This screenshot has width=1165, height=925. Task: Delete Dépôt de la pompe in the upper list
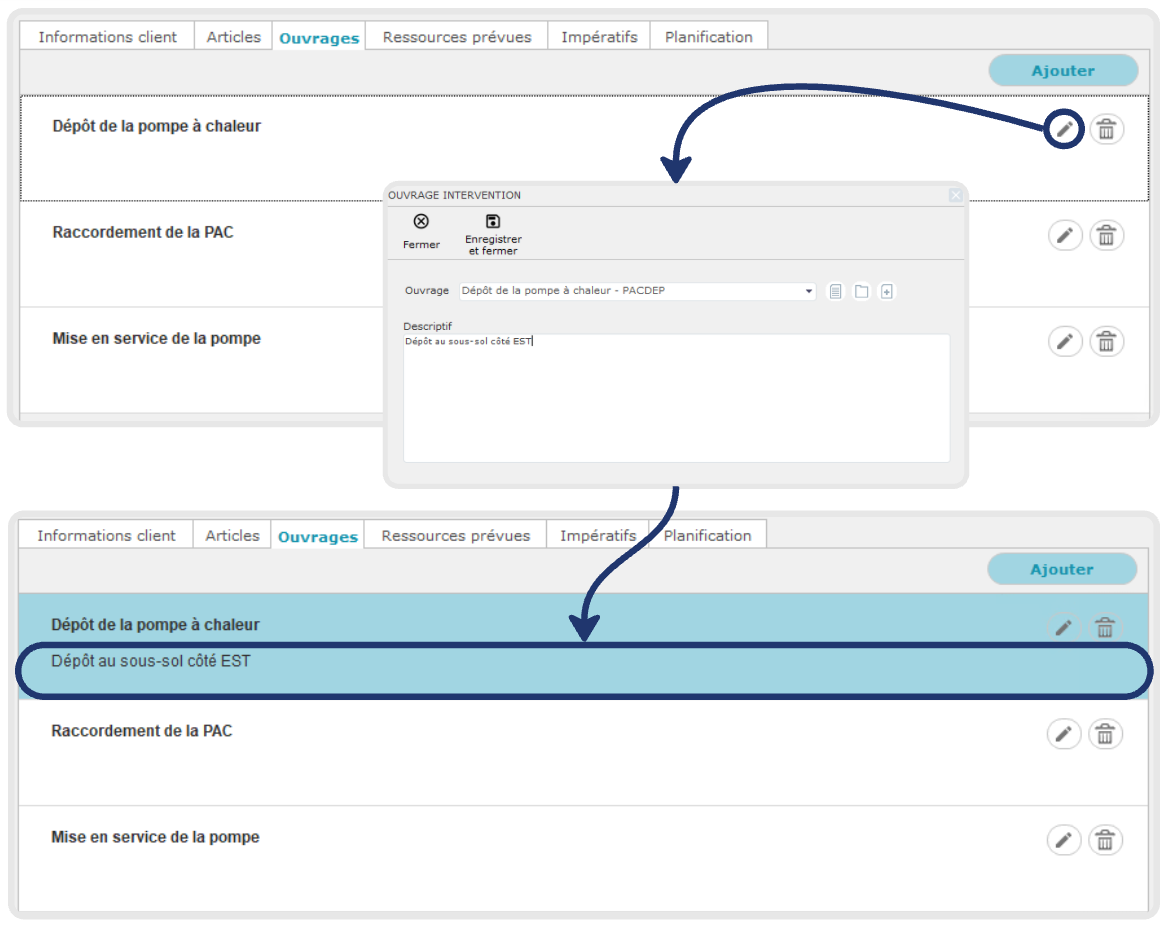pos(1106,130)
